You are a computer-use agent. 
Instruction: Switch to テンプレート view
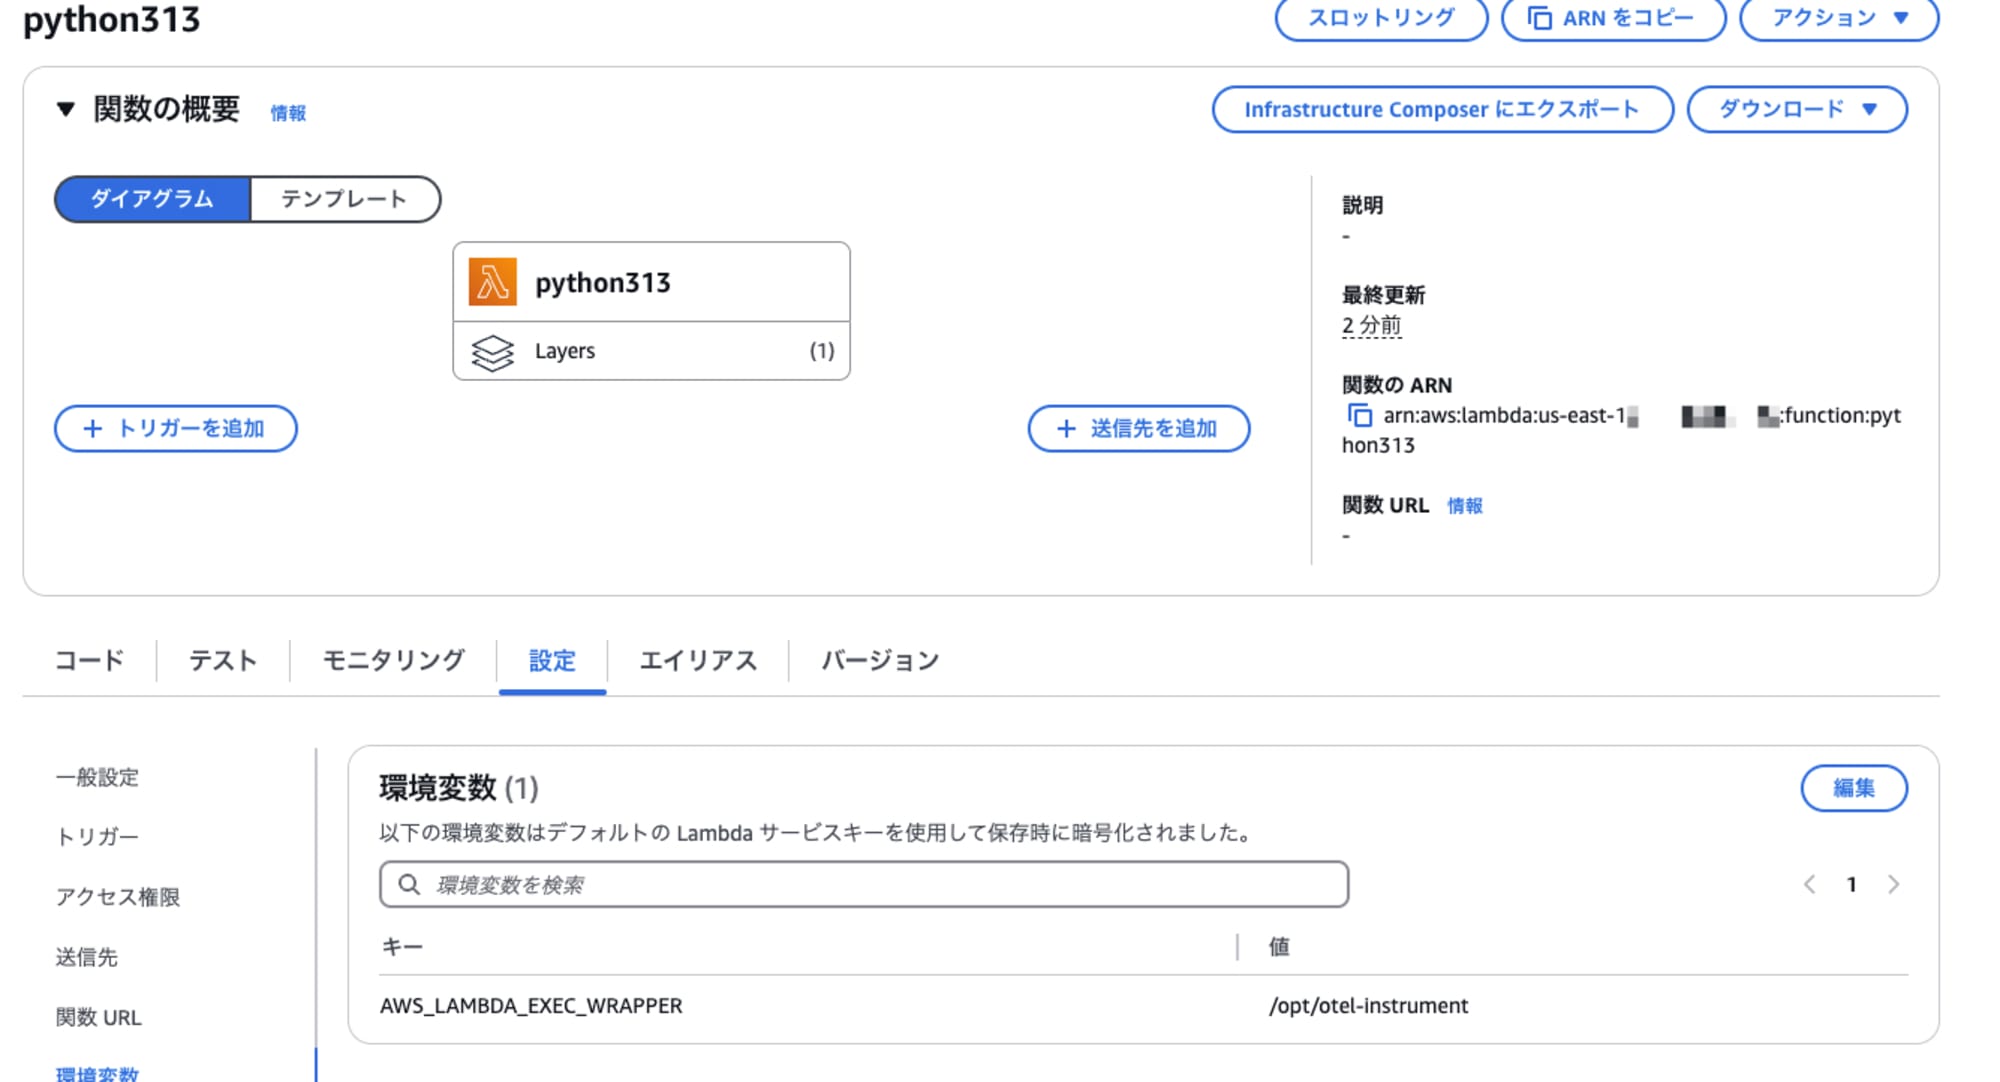point(344,199)
